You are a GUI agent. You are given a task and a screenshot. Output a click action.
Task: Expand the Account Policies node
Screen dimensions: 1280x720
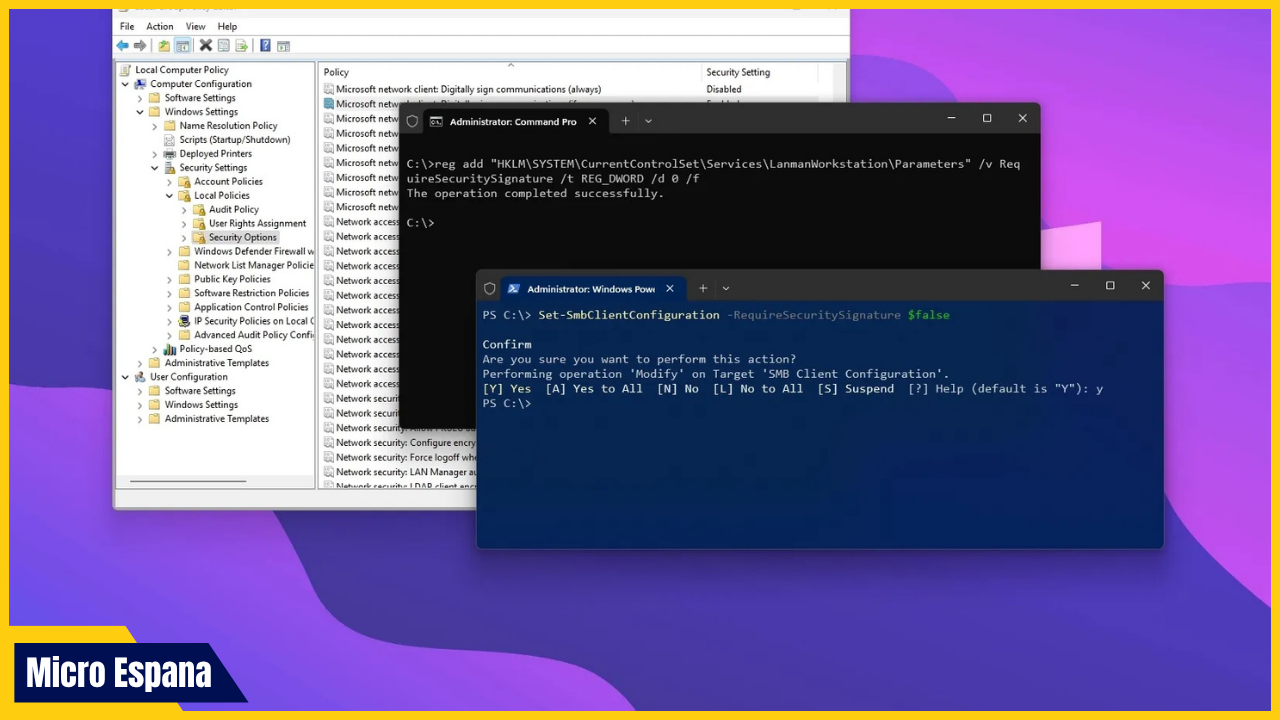tap(170, 182)
